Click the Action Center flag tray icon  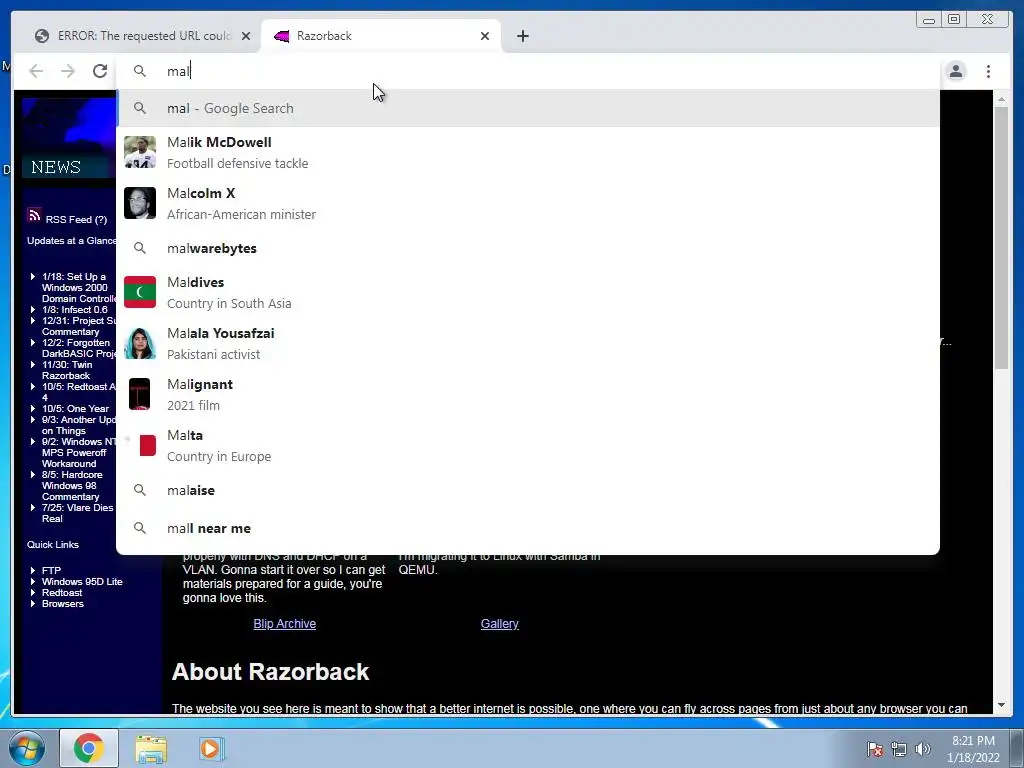click(x=875, y=750)
